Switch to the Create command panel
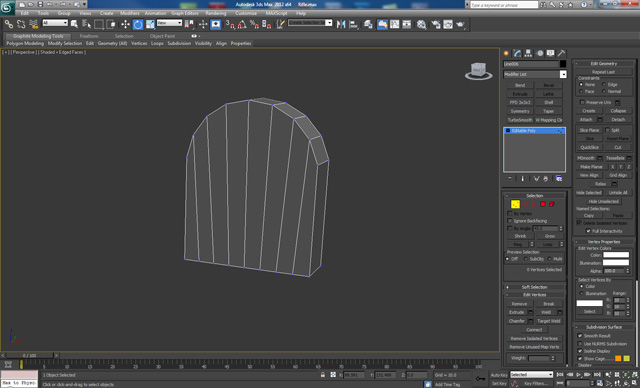 tap(507, 53)
